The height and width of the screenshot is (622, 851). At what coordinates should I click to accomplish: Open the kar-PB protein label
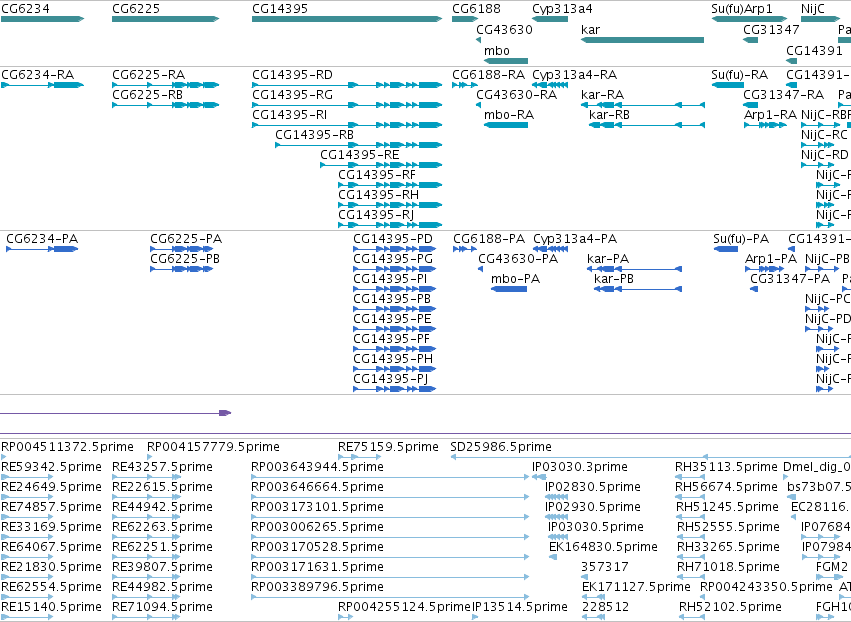click(x=614, y=279)
